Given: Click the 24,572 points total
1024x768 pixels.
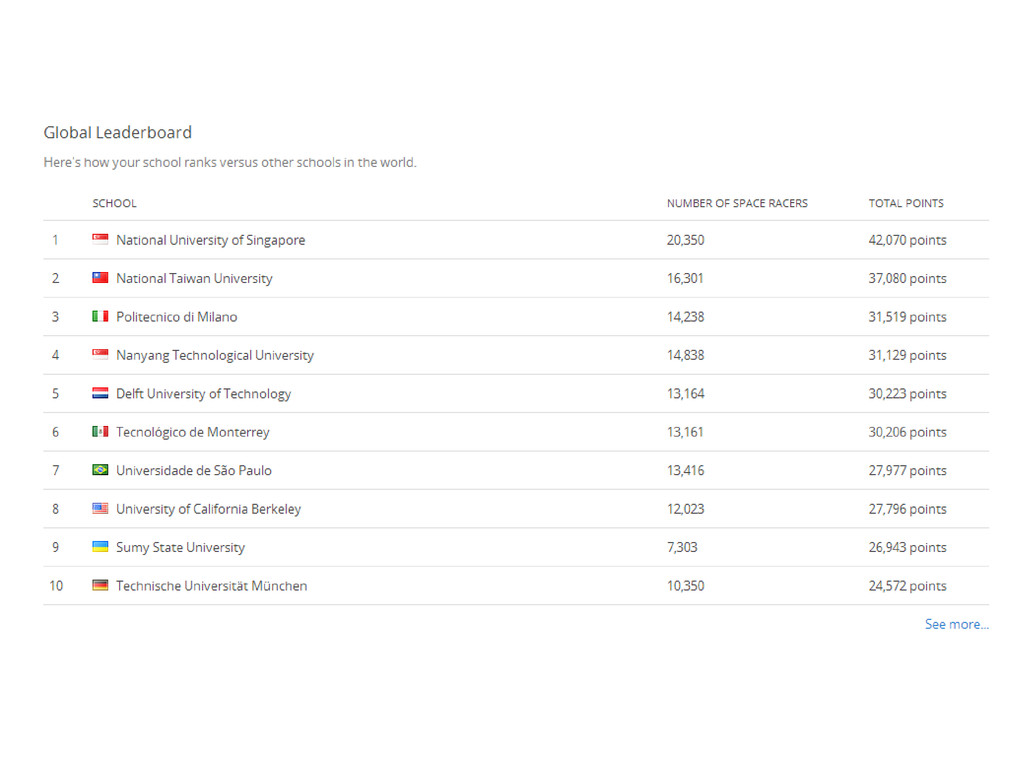Looking at the screenshot, I should pos(907,586).
